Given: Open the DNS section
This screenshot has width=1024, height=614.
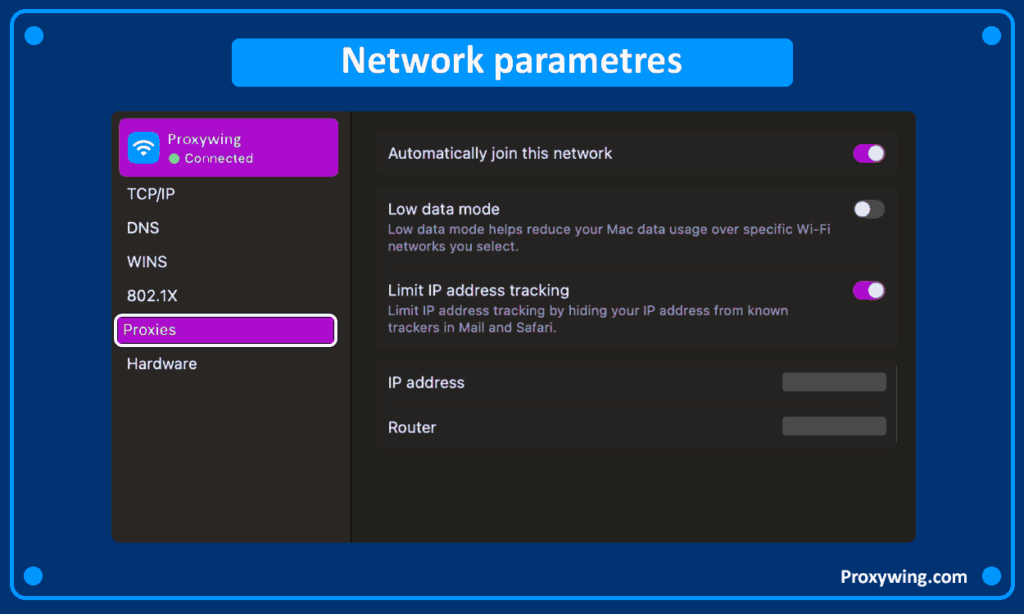Looking at the screenshot, I should tap(143, 228).
